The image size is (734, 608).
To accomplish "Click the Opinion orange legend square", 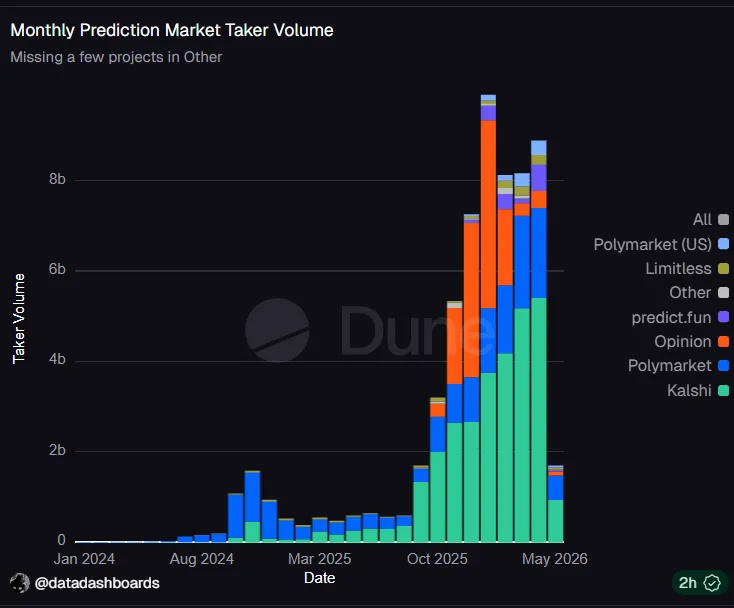I will 723,341.
